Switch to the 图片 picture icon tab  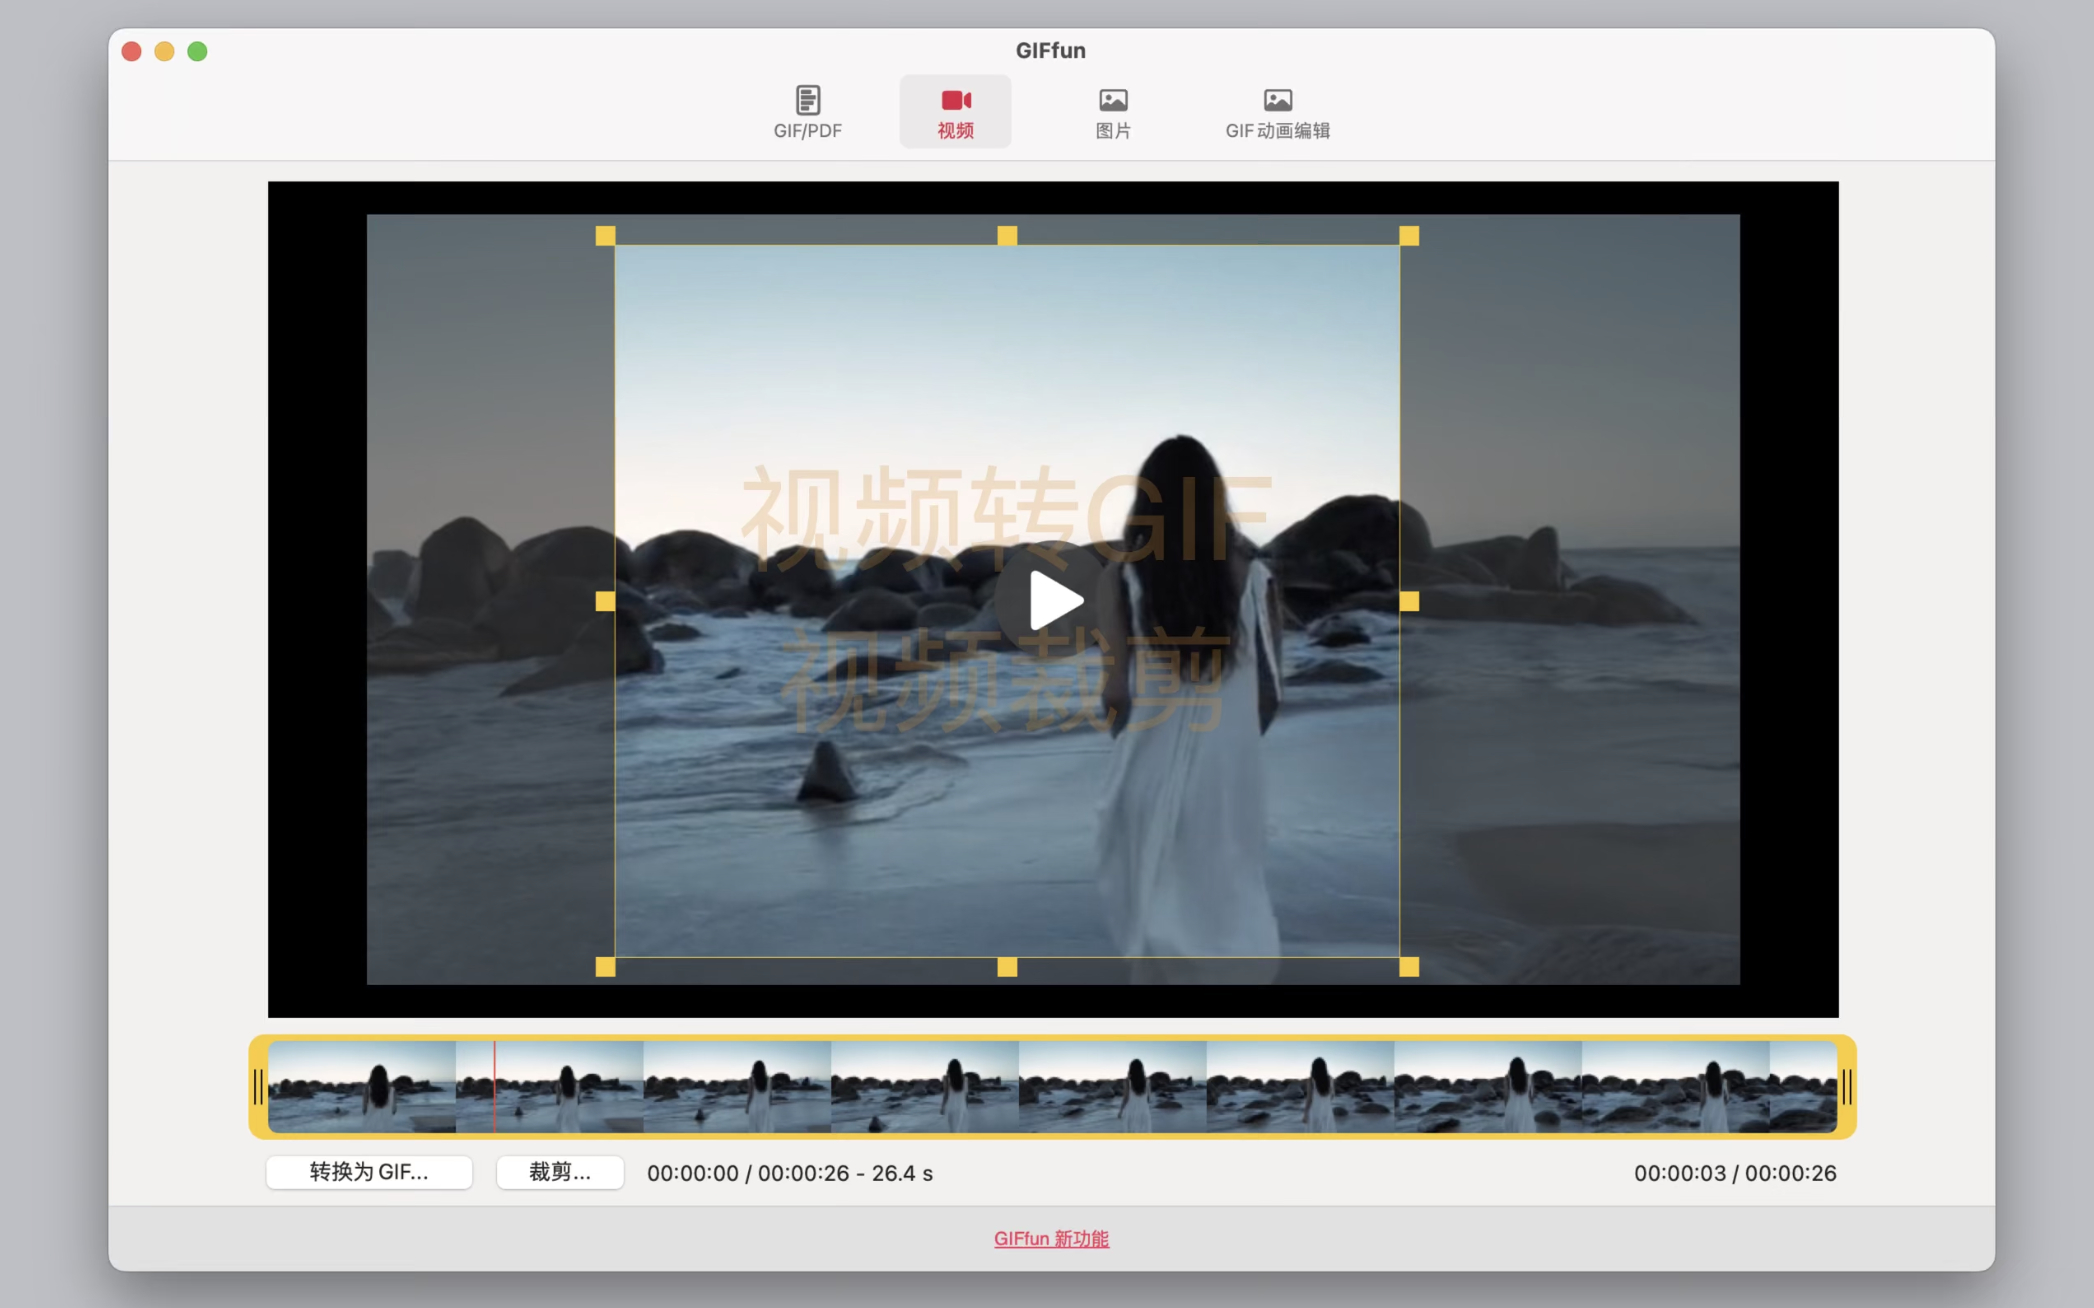pyautogui.click(x=1112, y=101)
